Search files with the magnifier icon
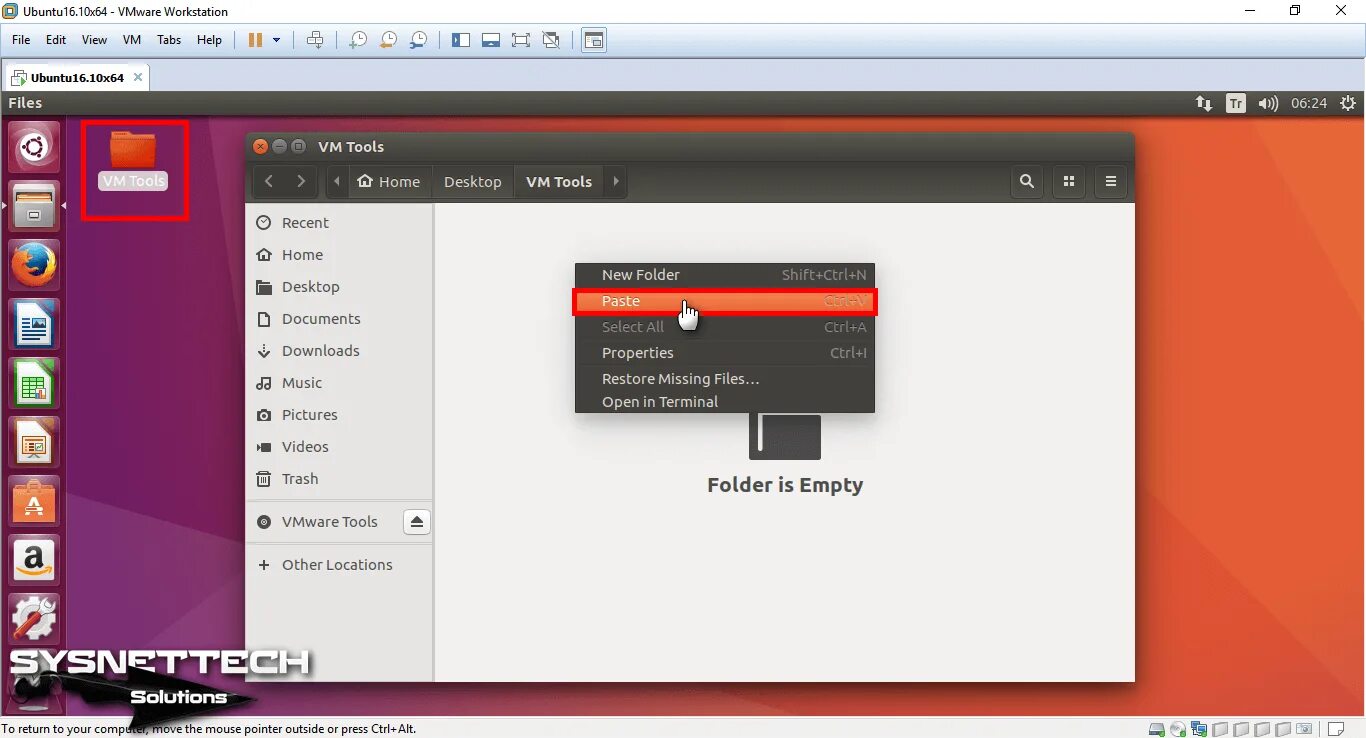The width and height of the screenshot is (1366, 738). (x=1026, y=182)
